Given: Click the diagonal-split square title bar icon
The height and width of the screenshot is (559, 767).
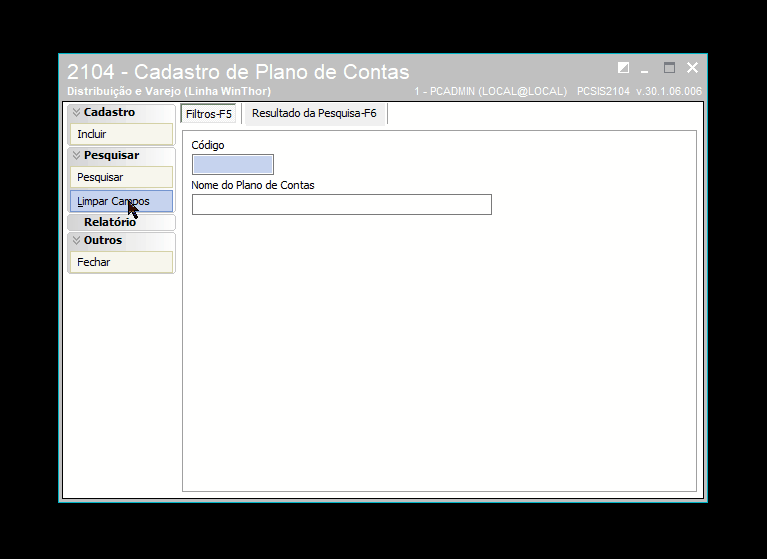Looking at the screenshot, I should pos(623,67).
